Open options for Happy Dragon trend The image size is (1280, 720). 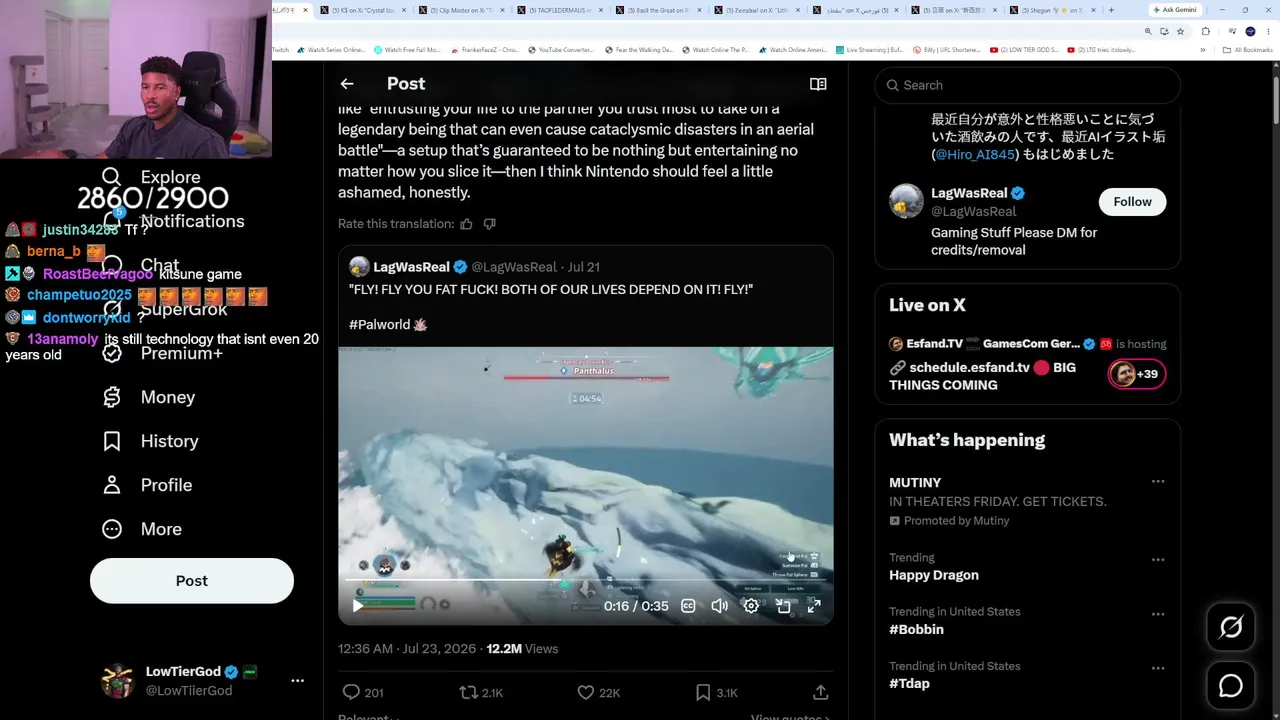(1158, 560)
